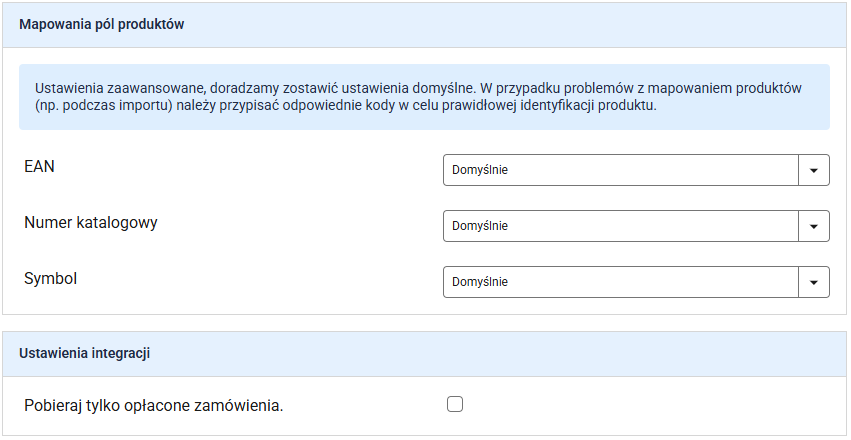851x440 pixels.
Task: Click the 'Pobieraj tylko opłacone zamówienia.' label
Action: (x=154, y=406)
